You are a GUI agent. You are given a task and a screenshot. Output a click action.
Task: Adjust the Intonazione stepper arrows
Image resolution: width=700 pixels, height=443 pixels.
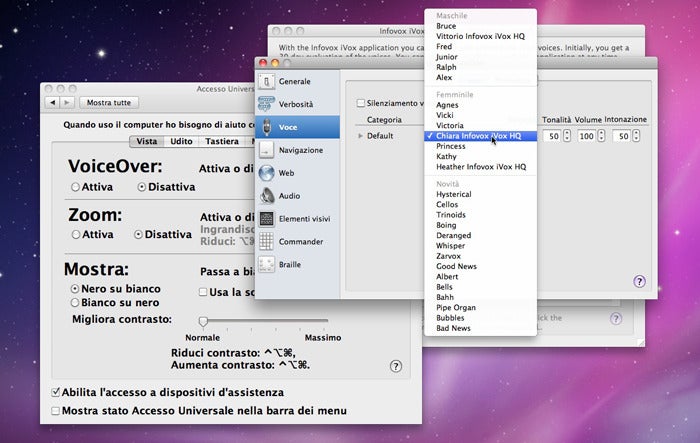(636, 136)
